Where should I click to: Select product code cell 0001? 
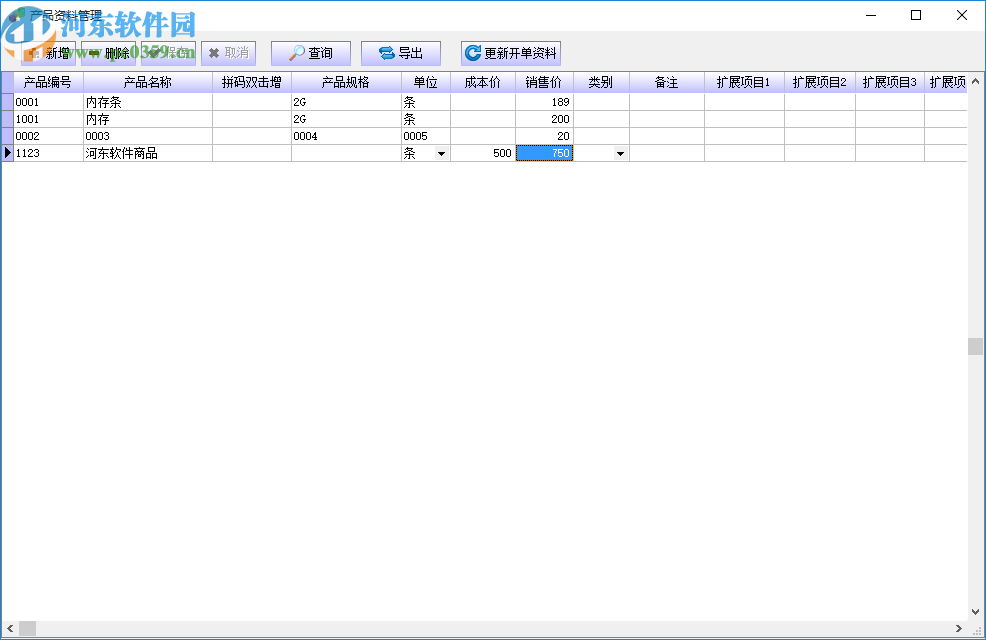pyautogui.click(x=48, y=102)
